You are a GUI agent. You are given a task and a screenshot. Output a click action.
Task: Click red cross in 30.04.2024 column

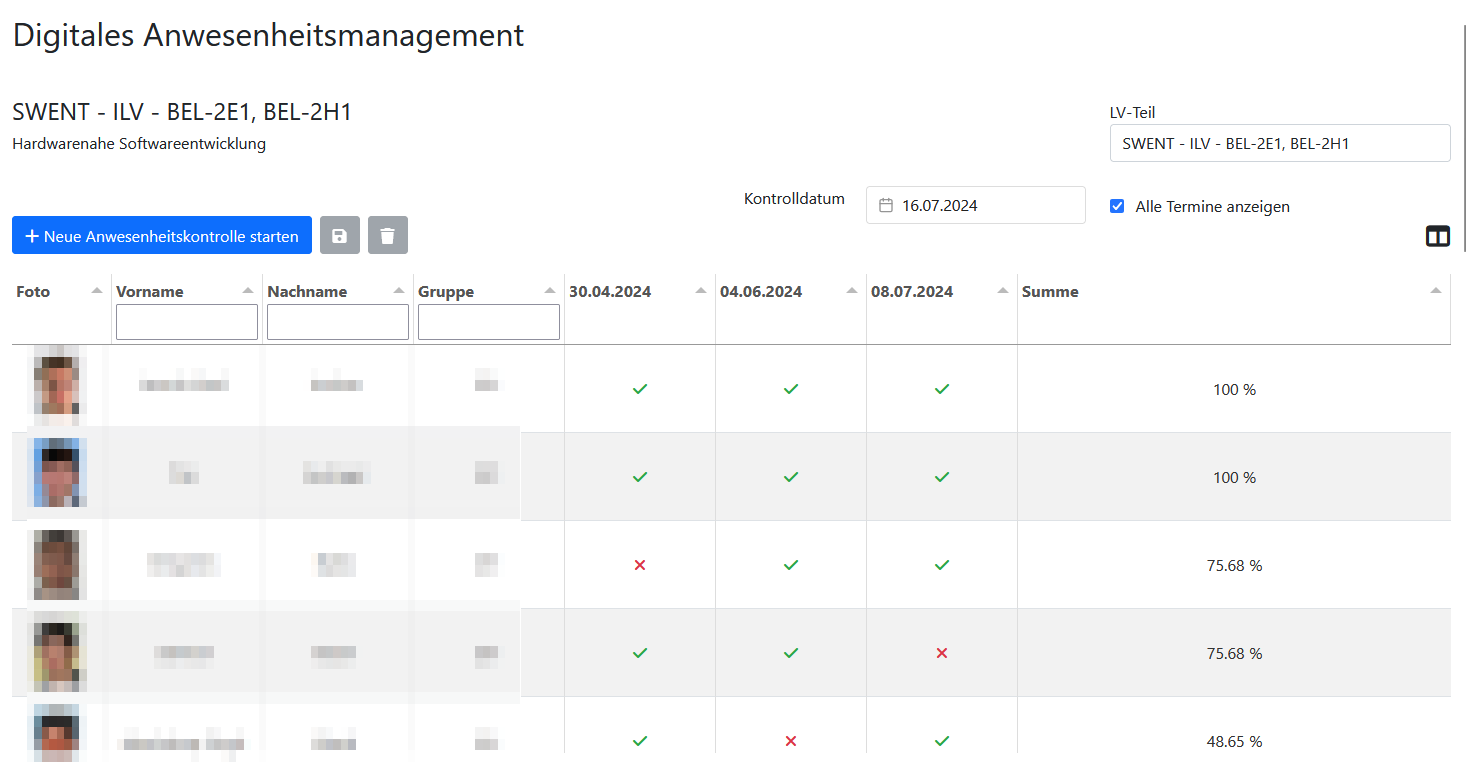(640, 565)
